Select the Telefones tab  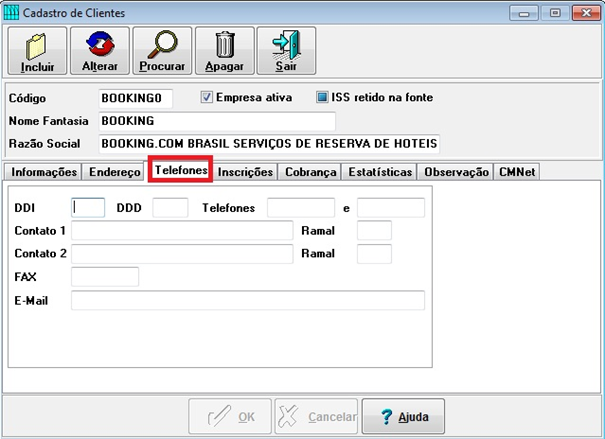pos(181,170)
